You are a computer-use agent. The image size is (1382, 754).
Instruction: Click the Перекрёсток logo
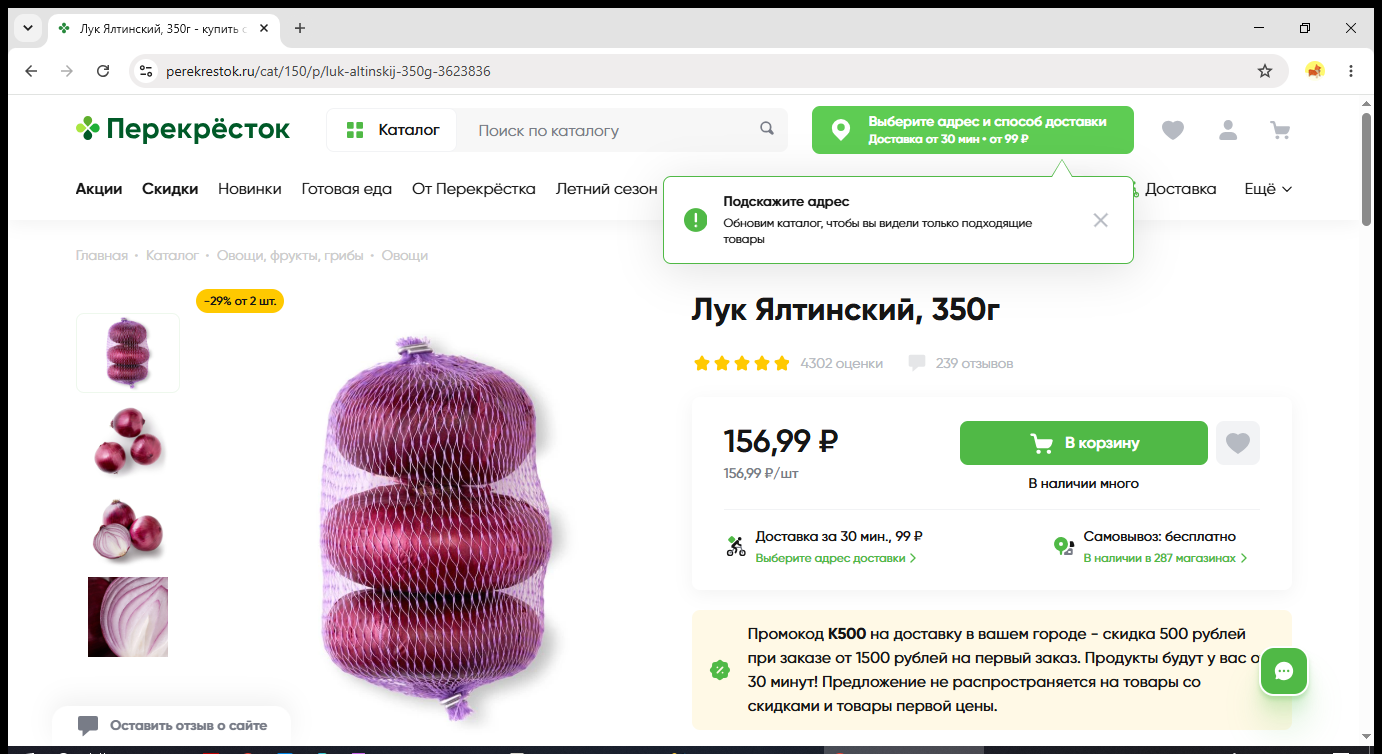[183, 129]
